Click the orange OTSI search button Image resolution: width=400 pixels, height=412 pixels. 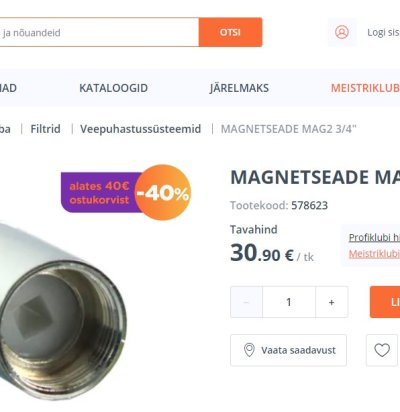pyautogui.click(x=230, y=32)
